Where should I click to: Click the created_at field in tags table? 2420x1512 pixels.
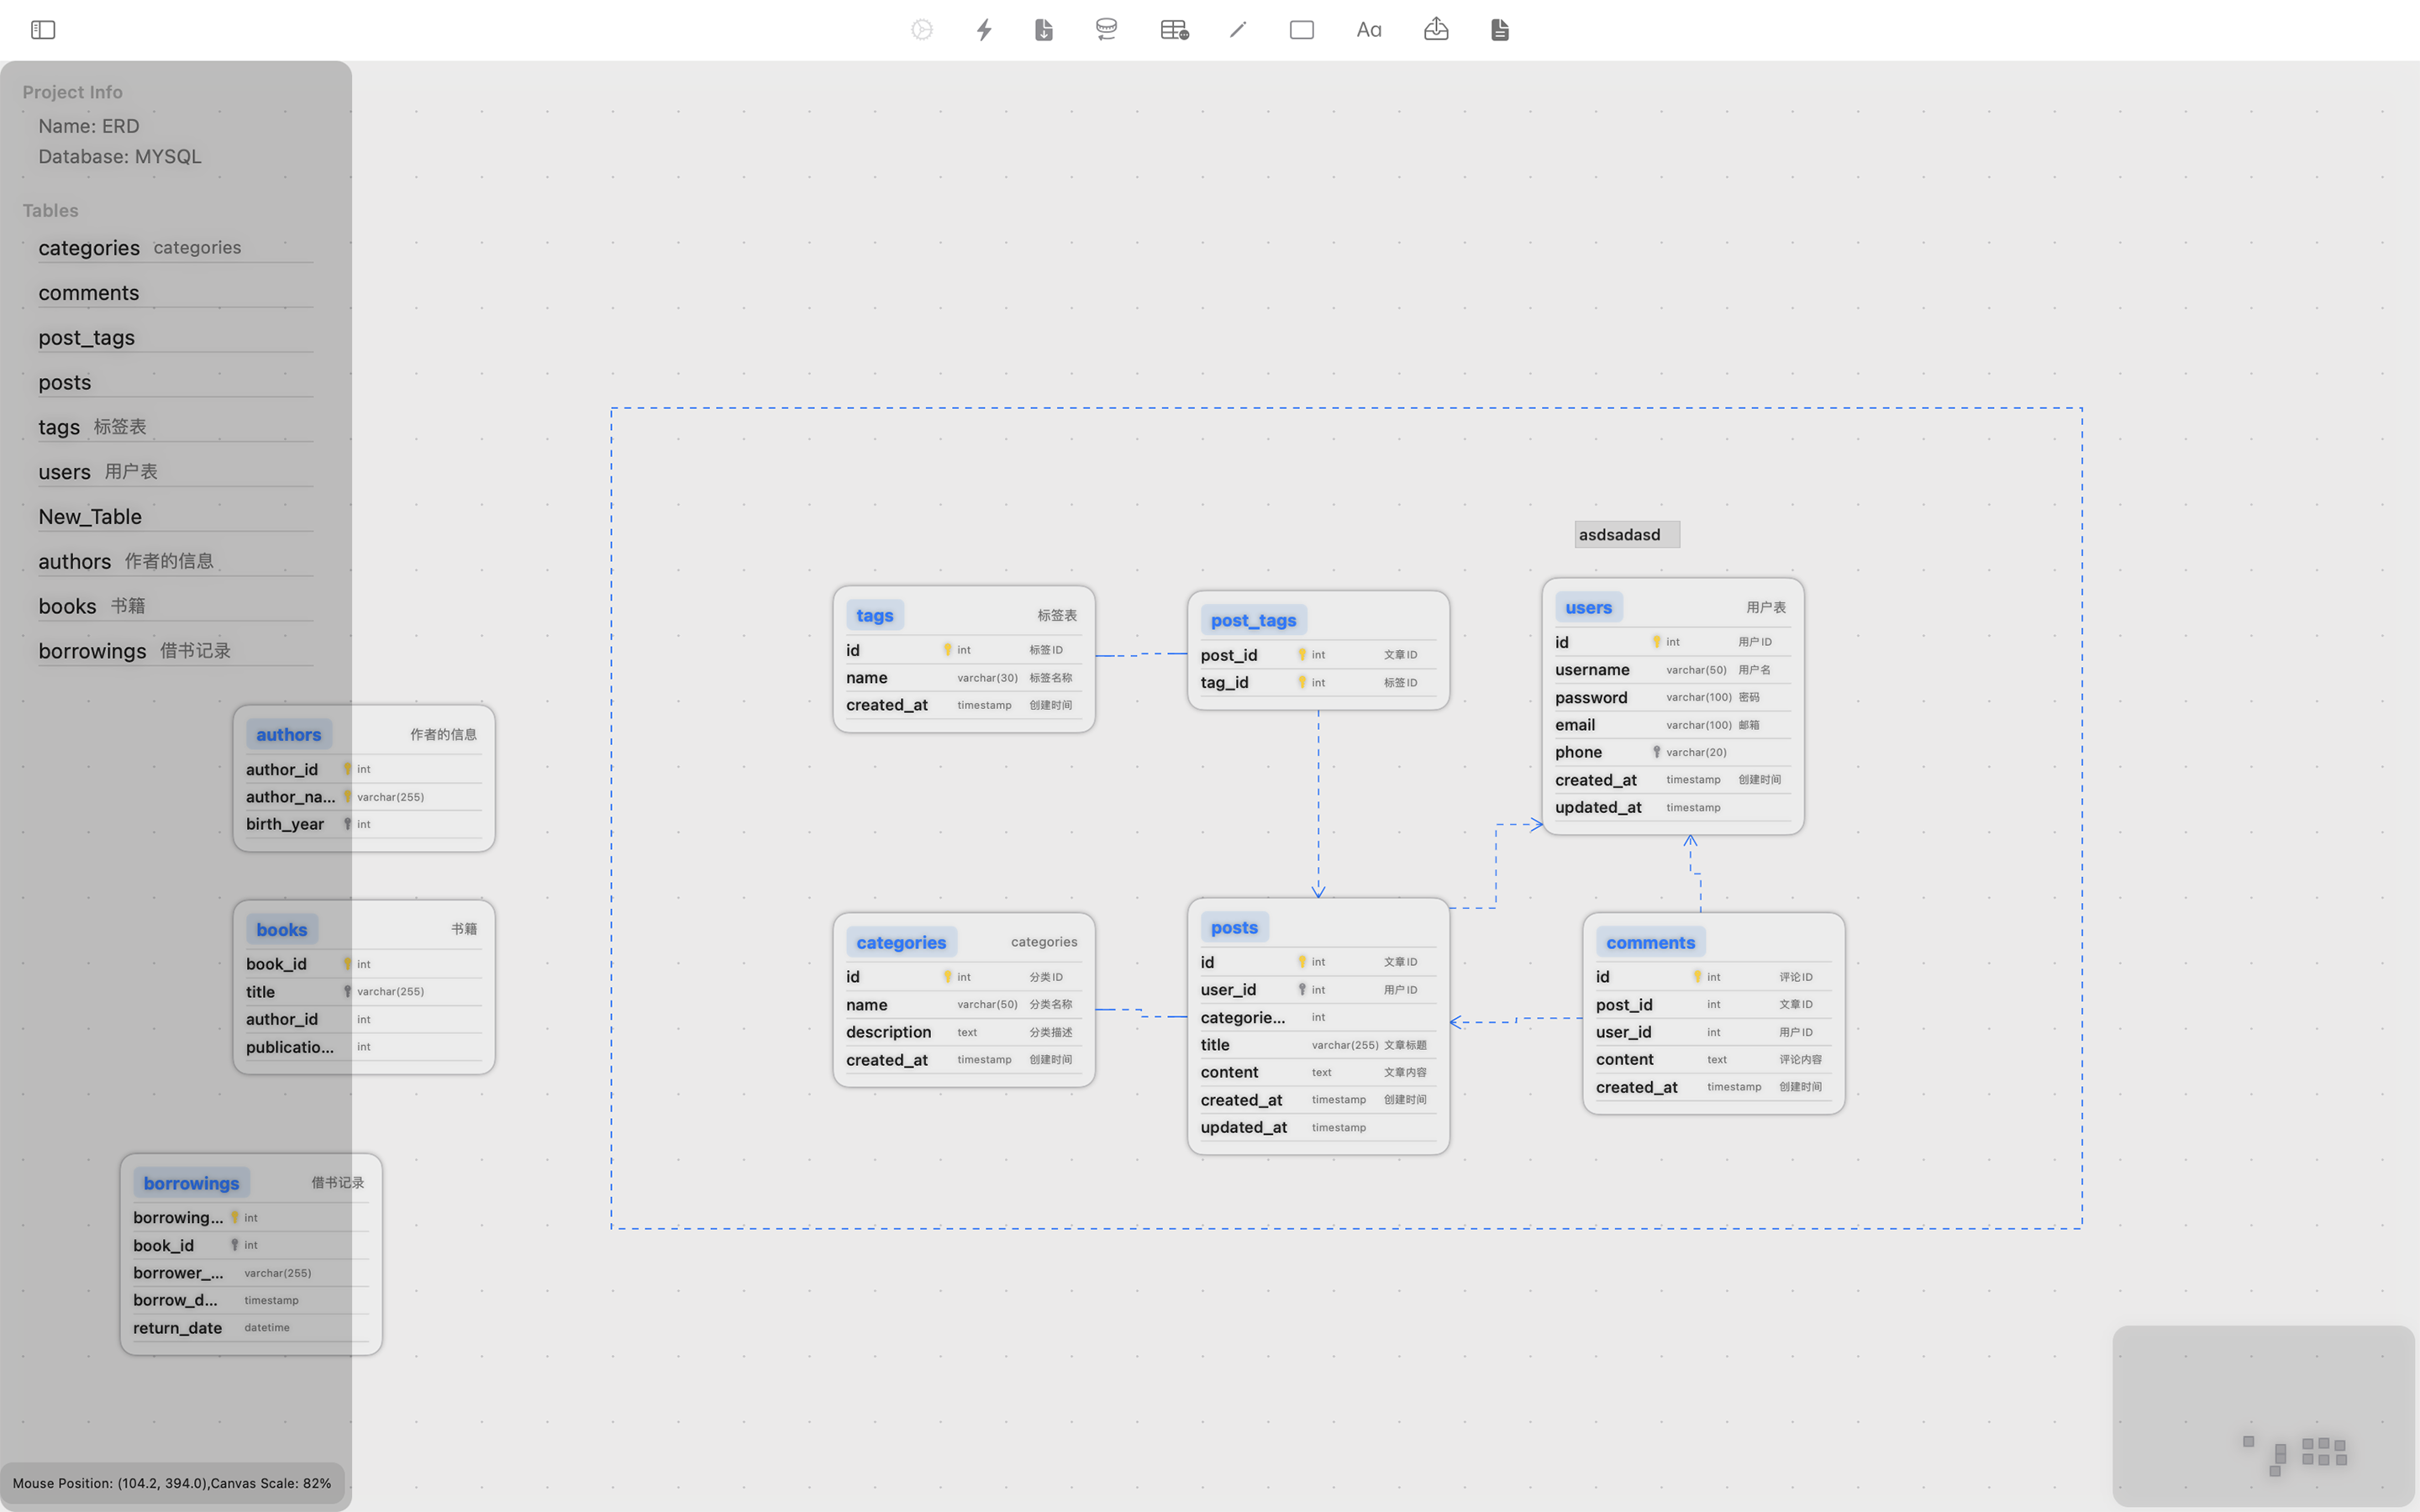(x=963, y=705)
